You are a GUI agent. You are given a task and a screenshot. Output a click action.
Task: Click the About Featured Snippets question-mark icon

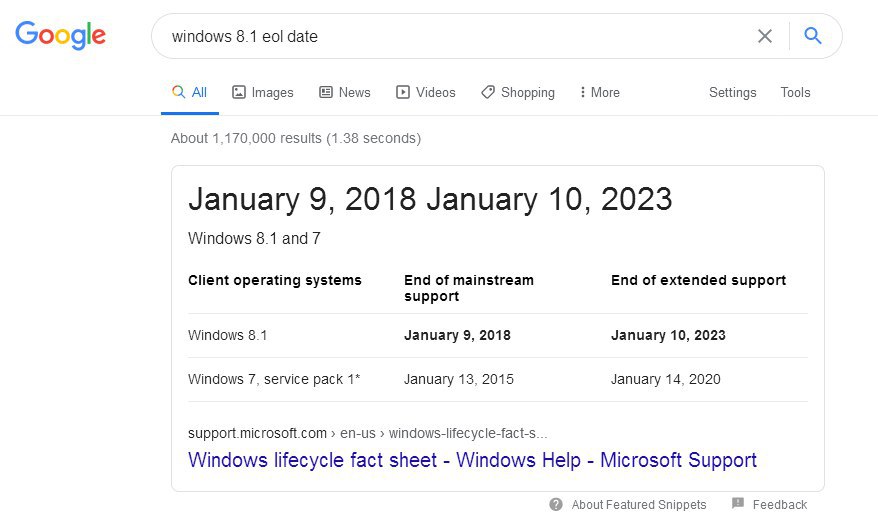(x=556, y=504)
